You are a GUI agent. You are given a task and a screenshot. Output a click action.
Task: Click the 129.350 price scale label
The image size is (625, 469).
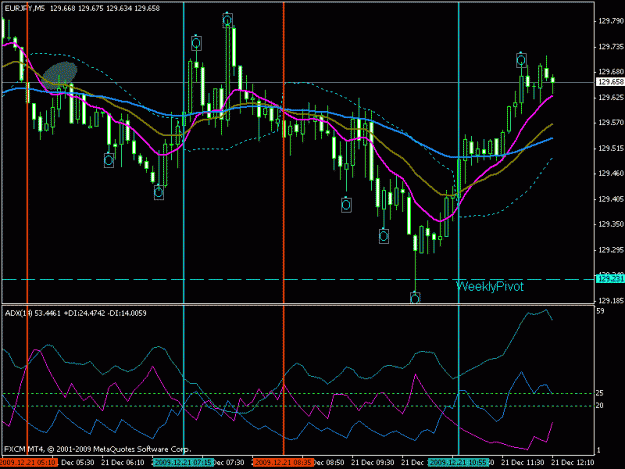click(x=610, y=224)
